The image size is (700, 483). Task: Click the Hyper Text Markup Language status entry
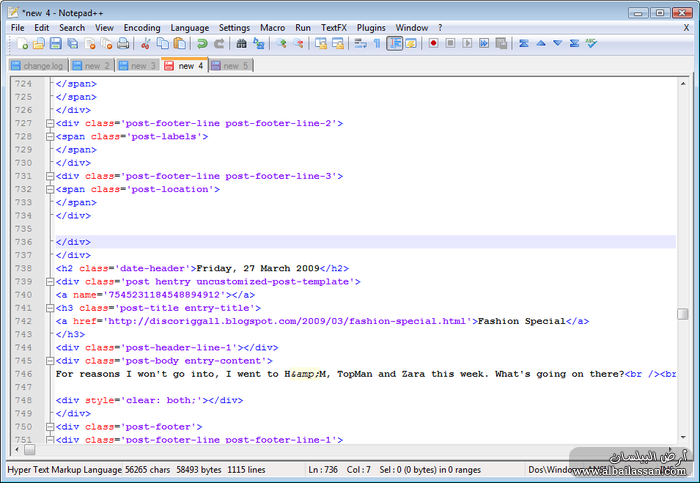coord(64,470)
